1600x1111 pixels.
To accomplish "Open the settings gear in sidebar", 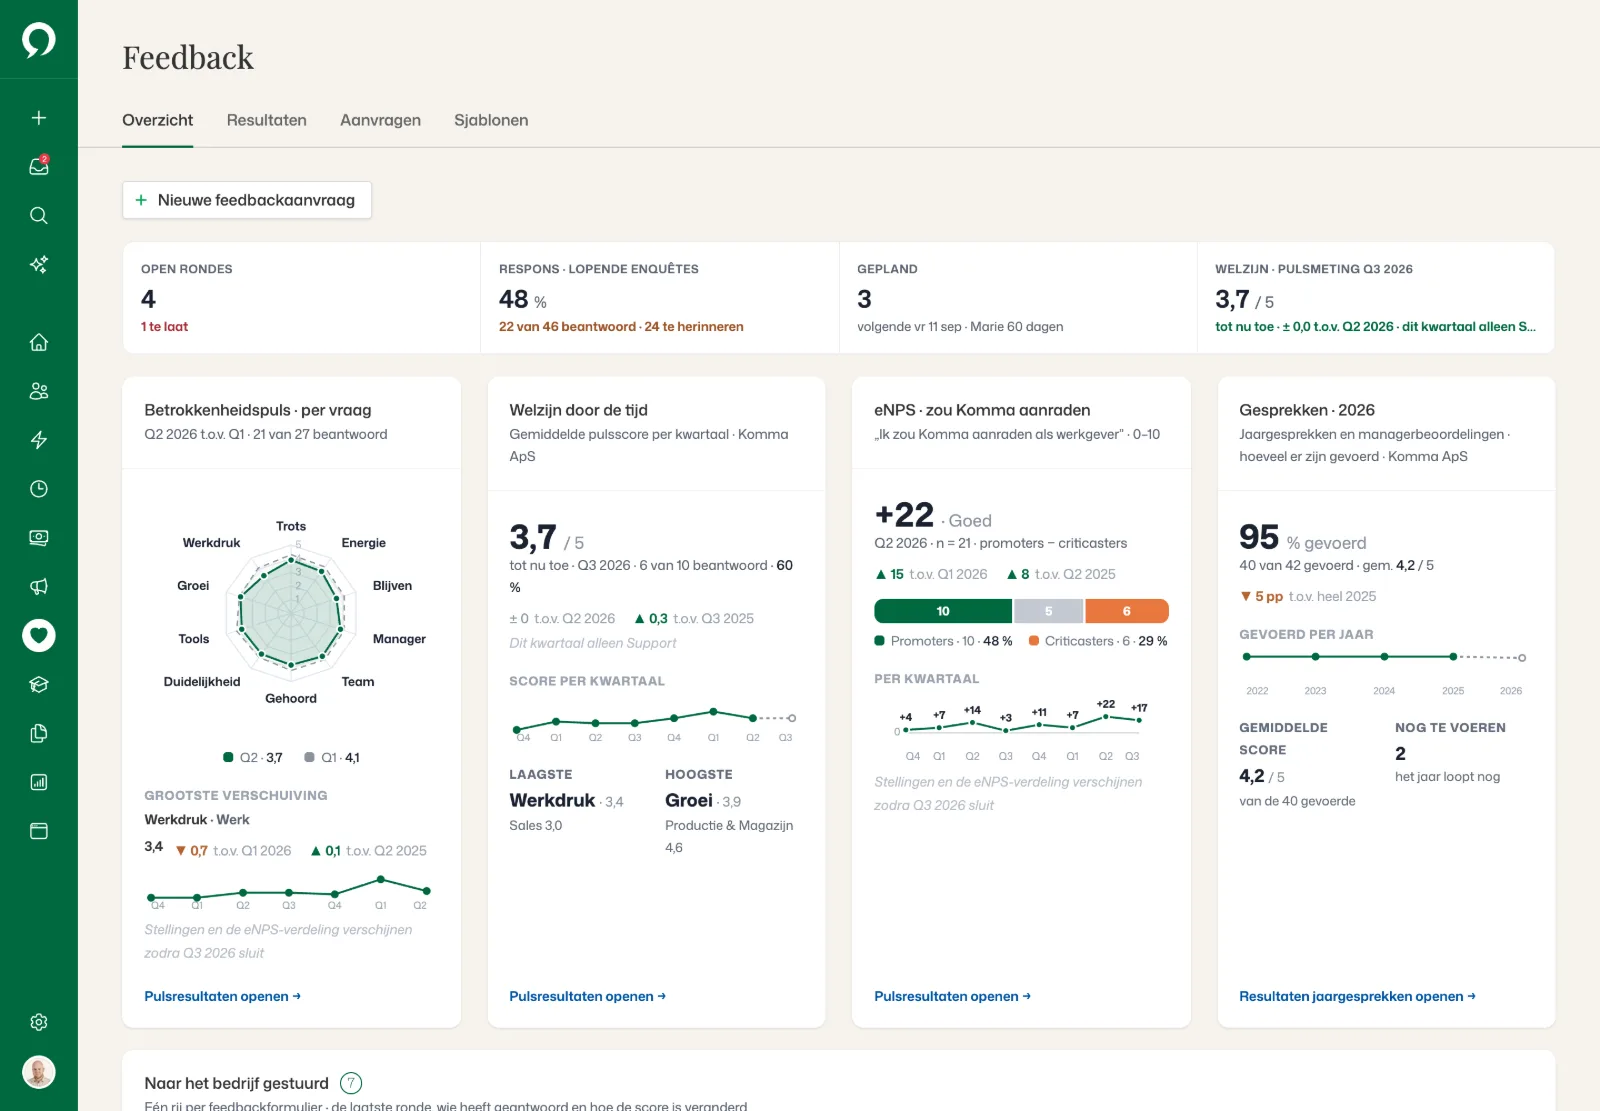I will [39, 1022].
